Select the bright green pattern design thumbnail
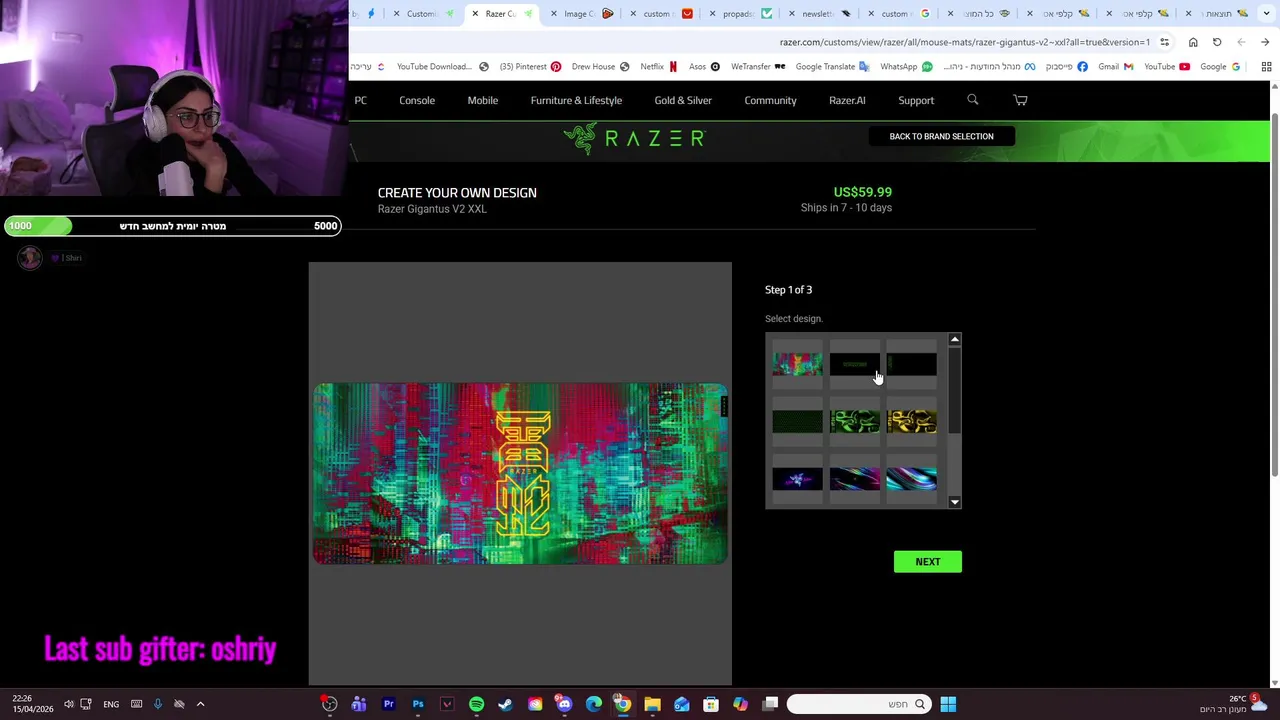Image resolution: width=1280 pixels, height=720 pixels. tap(854, 421)
